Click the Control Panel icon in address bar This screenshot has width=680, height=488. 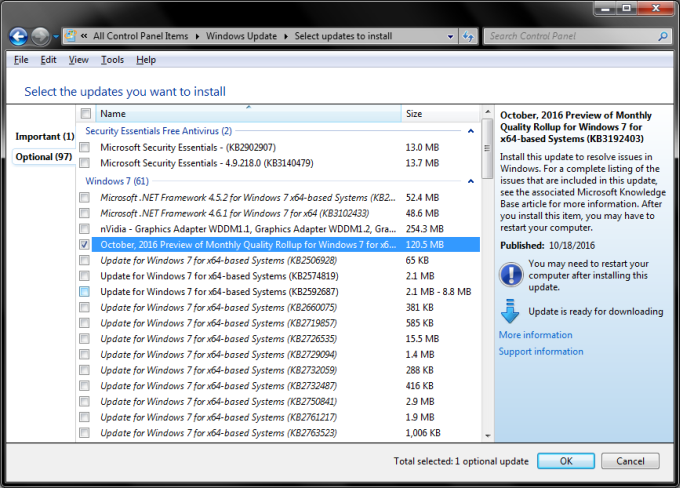coord(71,37)
